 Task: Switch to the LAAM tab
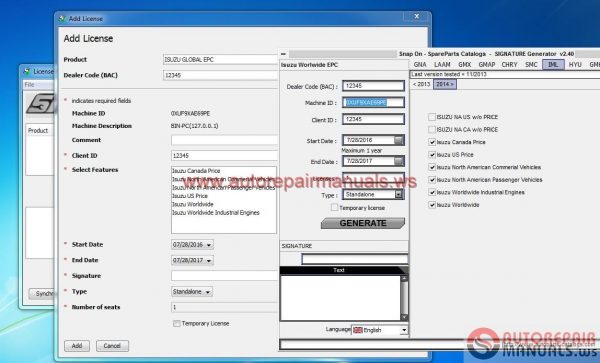(442, 65)
